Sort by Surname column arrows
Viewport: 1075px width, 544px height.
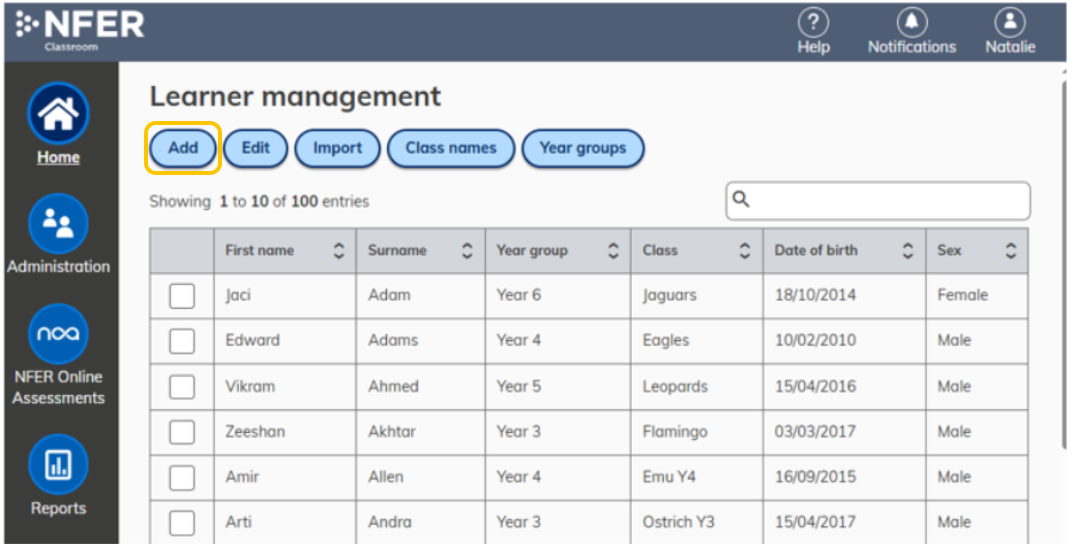[x=467, y=250]
